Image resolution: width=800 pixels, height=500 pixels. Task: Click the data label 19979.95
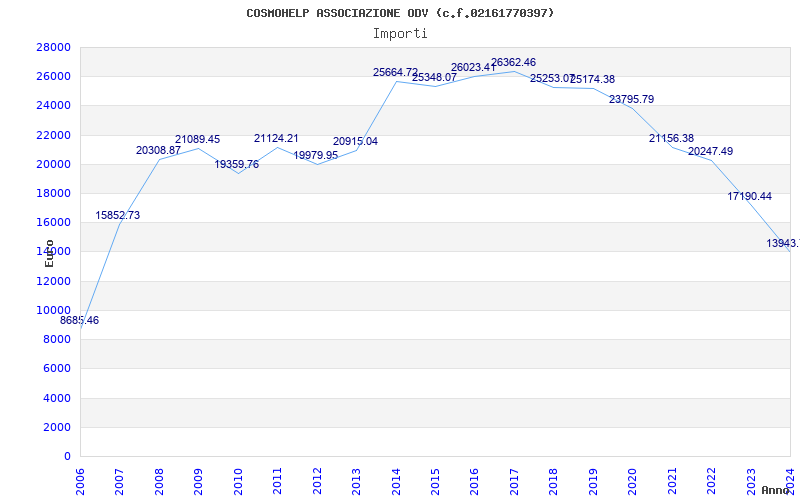click(x=315, y=156)
